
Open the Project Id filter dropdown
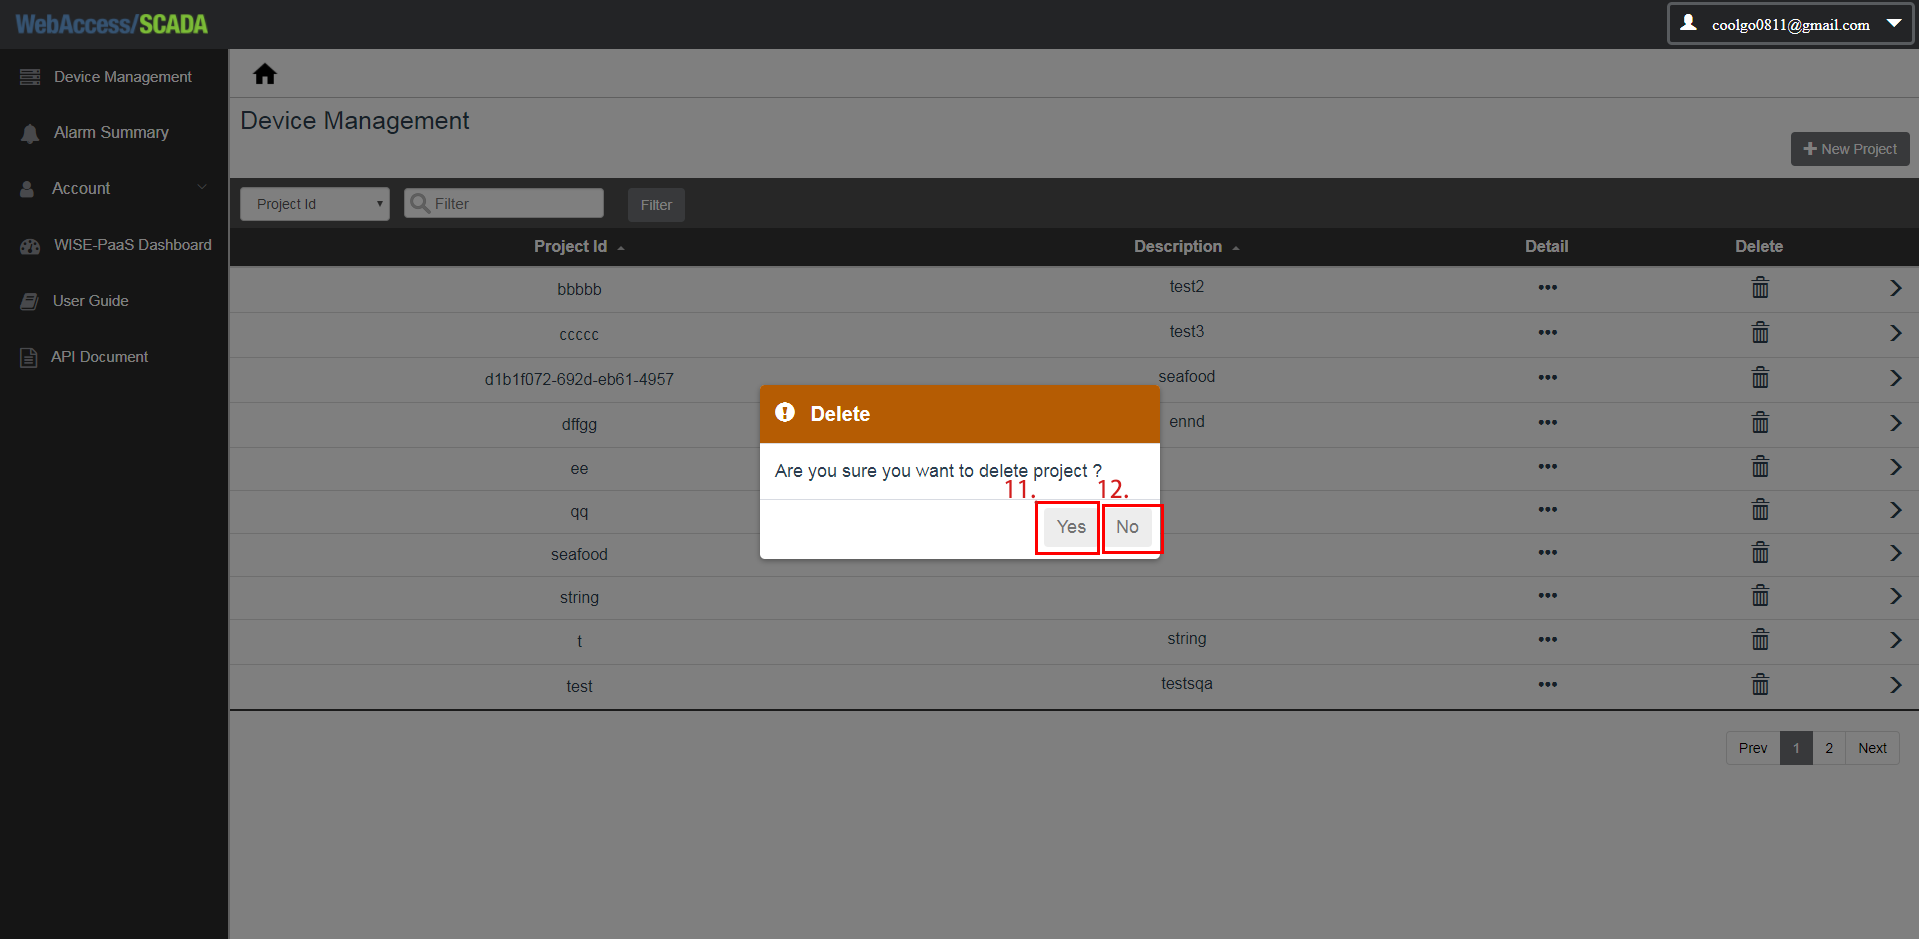click(315, 204)
